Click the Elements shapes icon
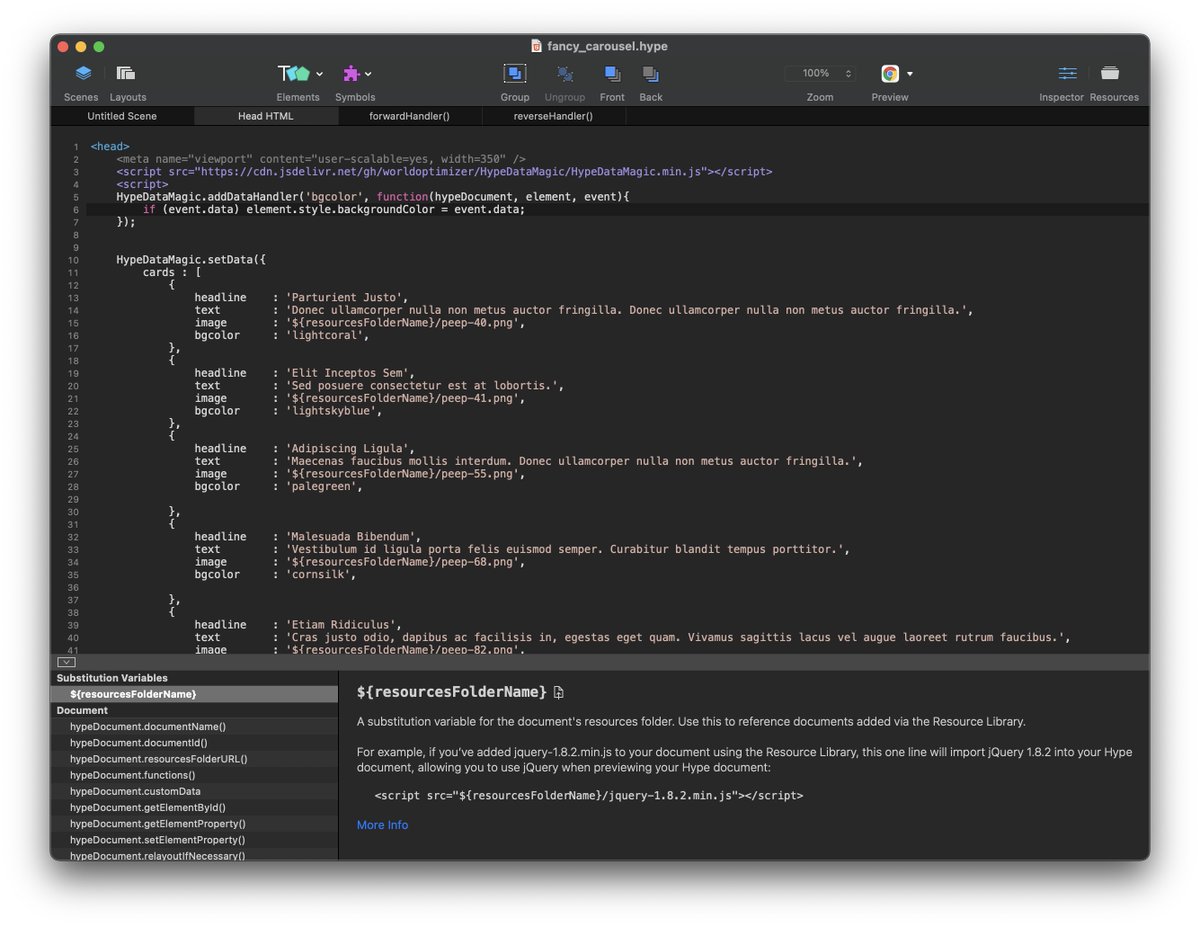The height and width of the screenshot is (927, 1200). click(x=294, y=73)
